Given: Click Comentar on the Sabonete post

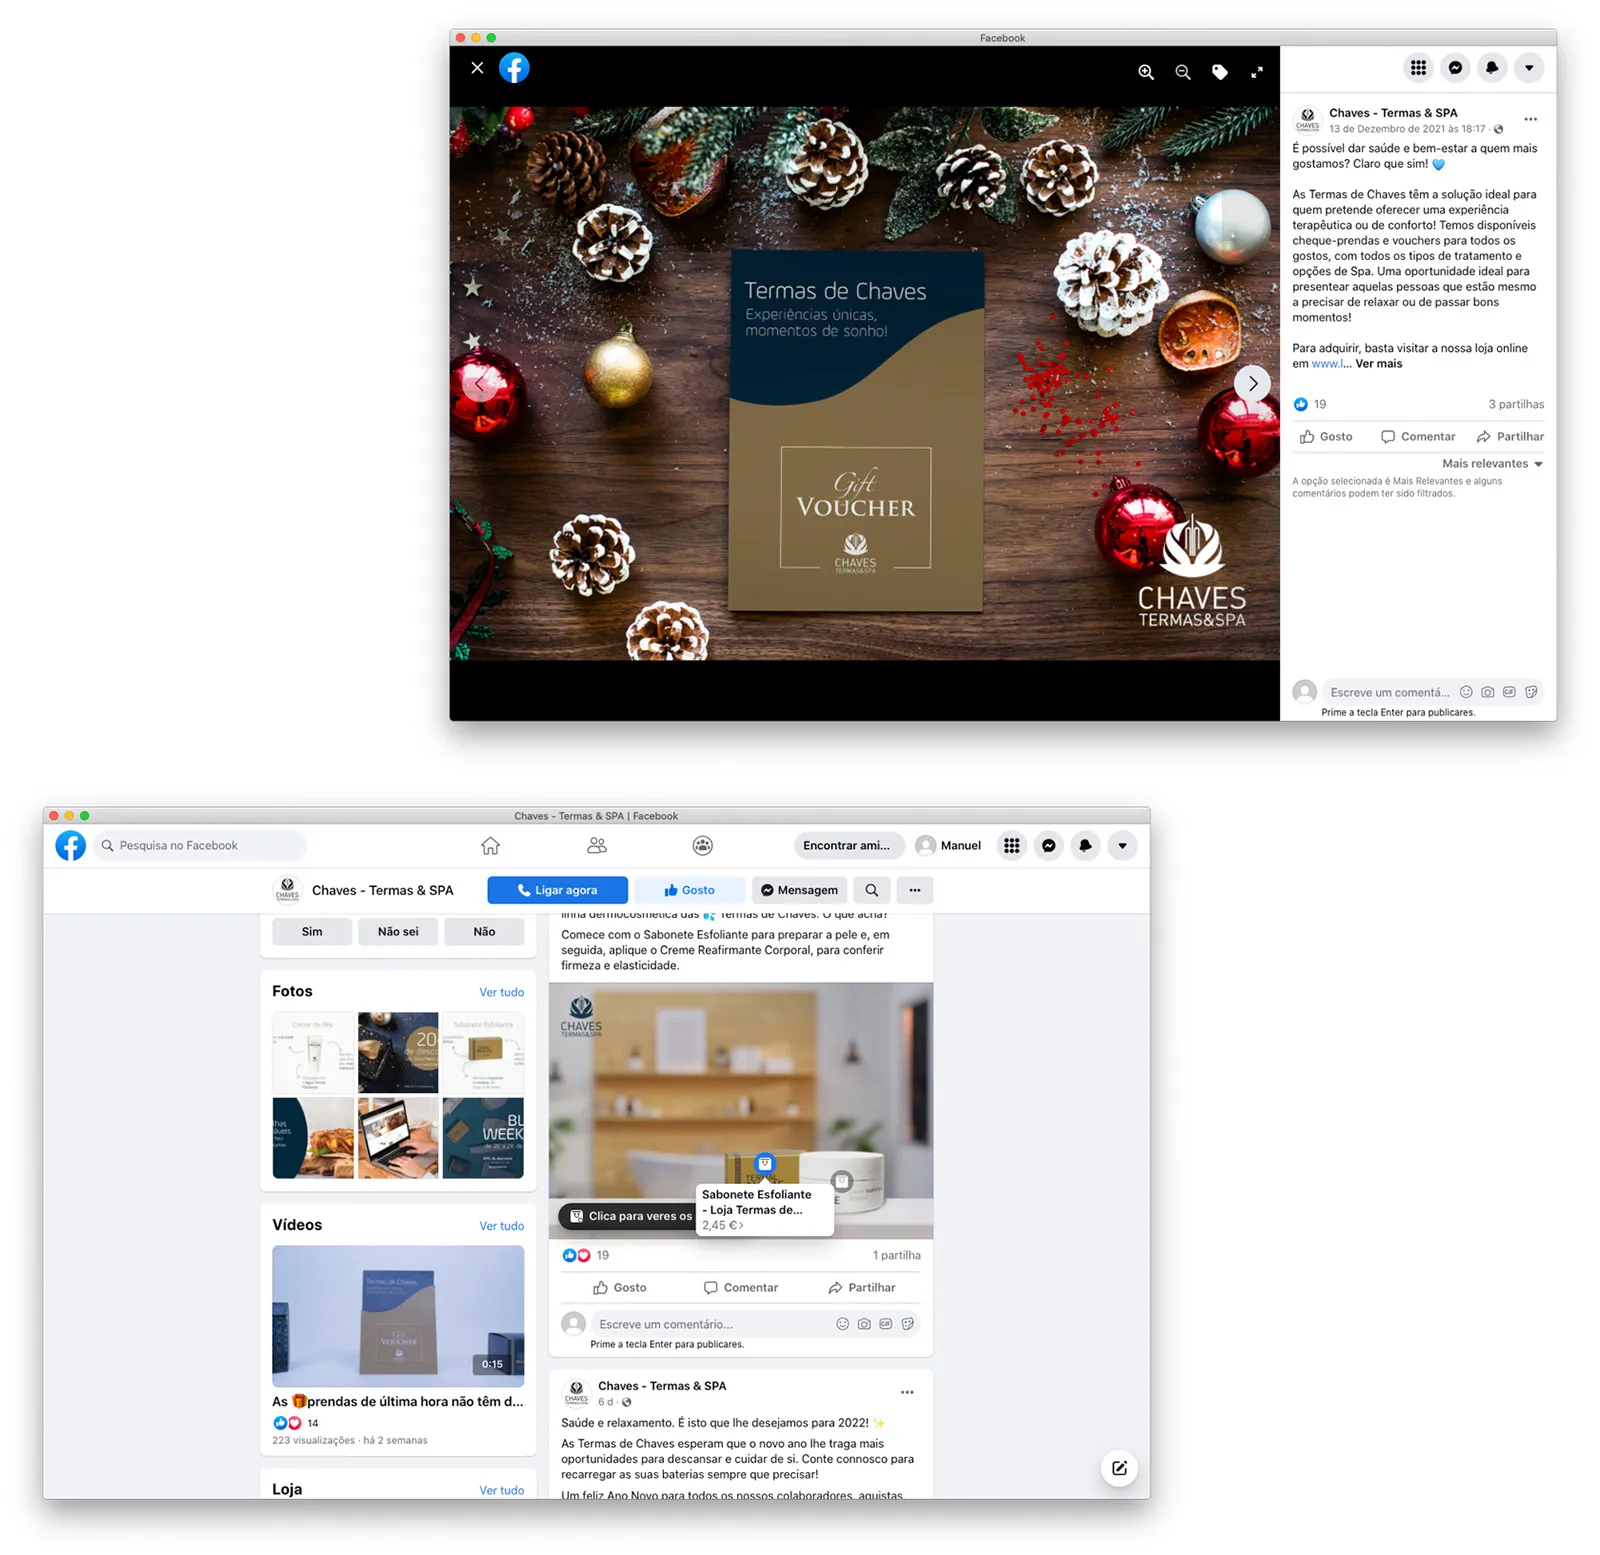Looking at the screenshot, I should point(741,1288).
